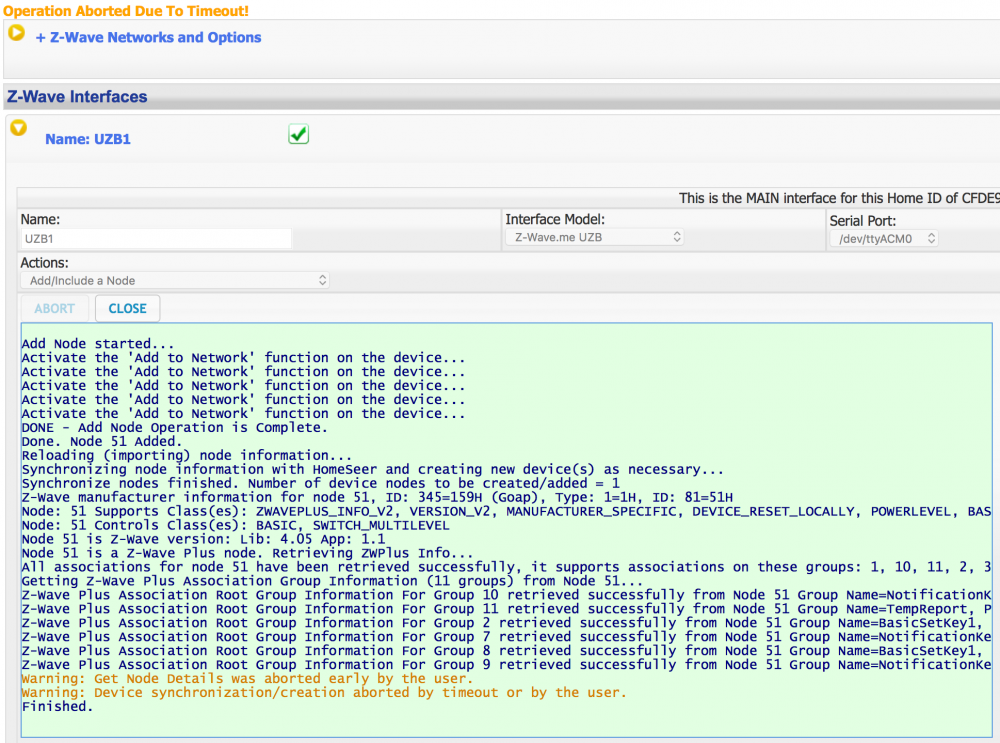Click the Z-Wave manufacturer information log line

pyautogui.click(x=376, y=498)
